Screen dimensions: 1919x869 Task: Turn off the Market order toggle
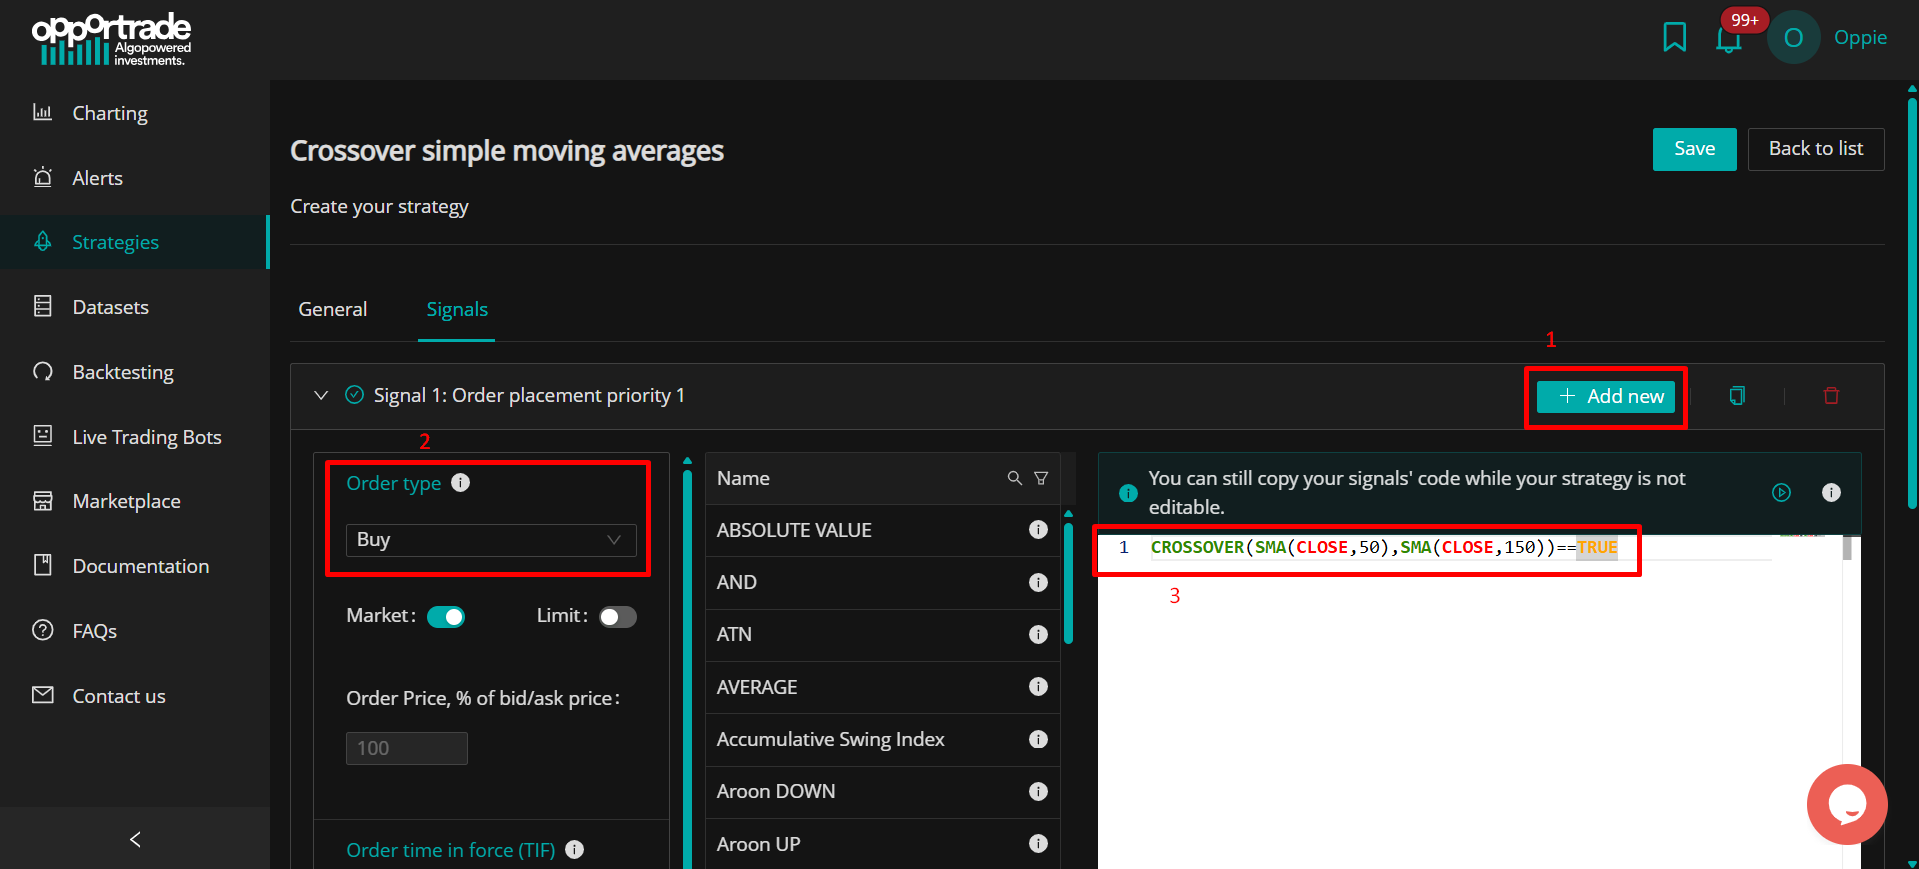[446, 617]
